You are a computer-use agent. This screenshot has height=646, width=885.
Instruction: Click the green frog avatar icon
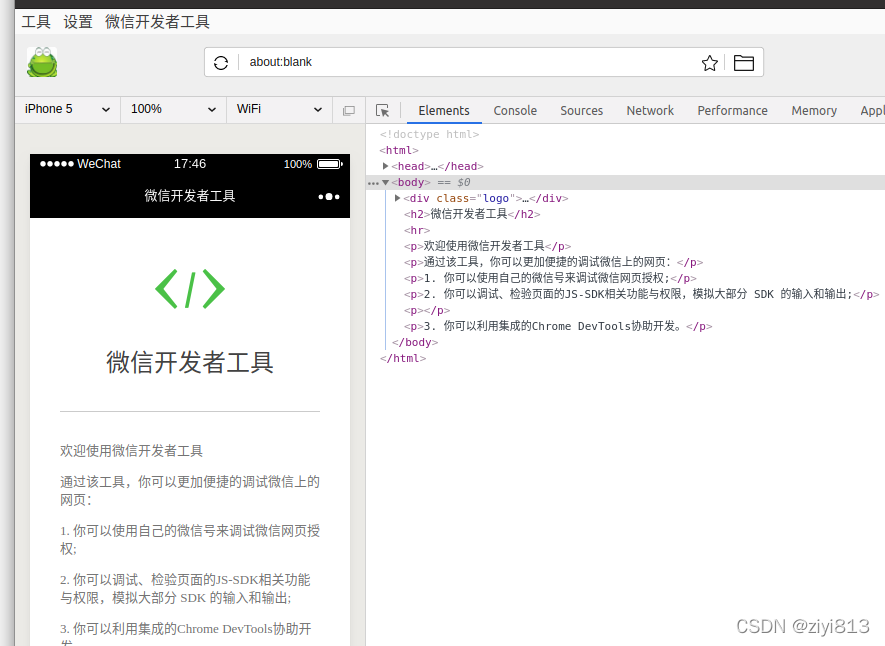pos(42,62)
